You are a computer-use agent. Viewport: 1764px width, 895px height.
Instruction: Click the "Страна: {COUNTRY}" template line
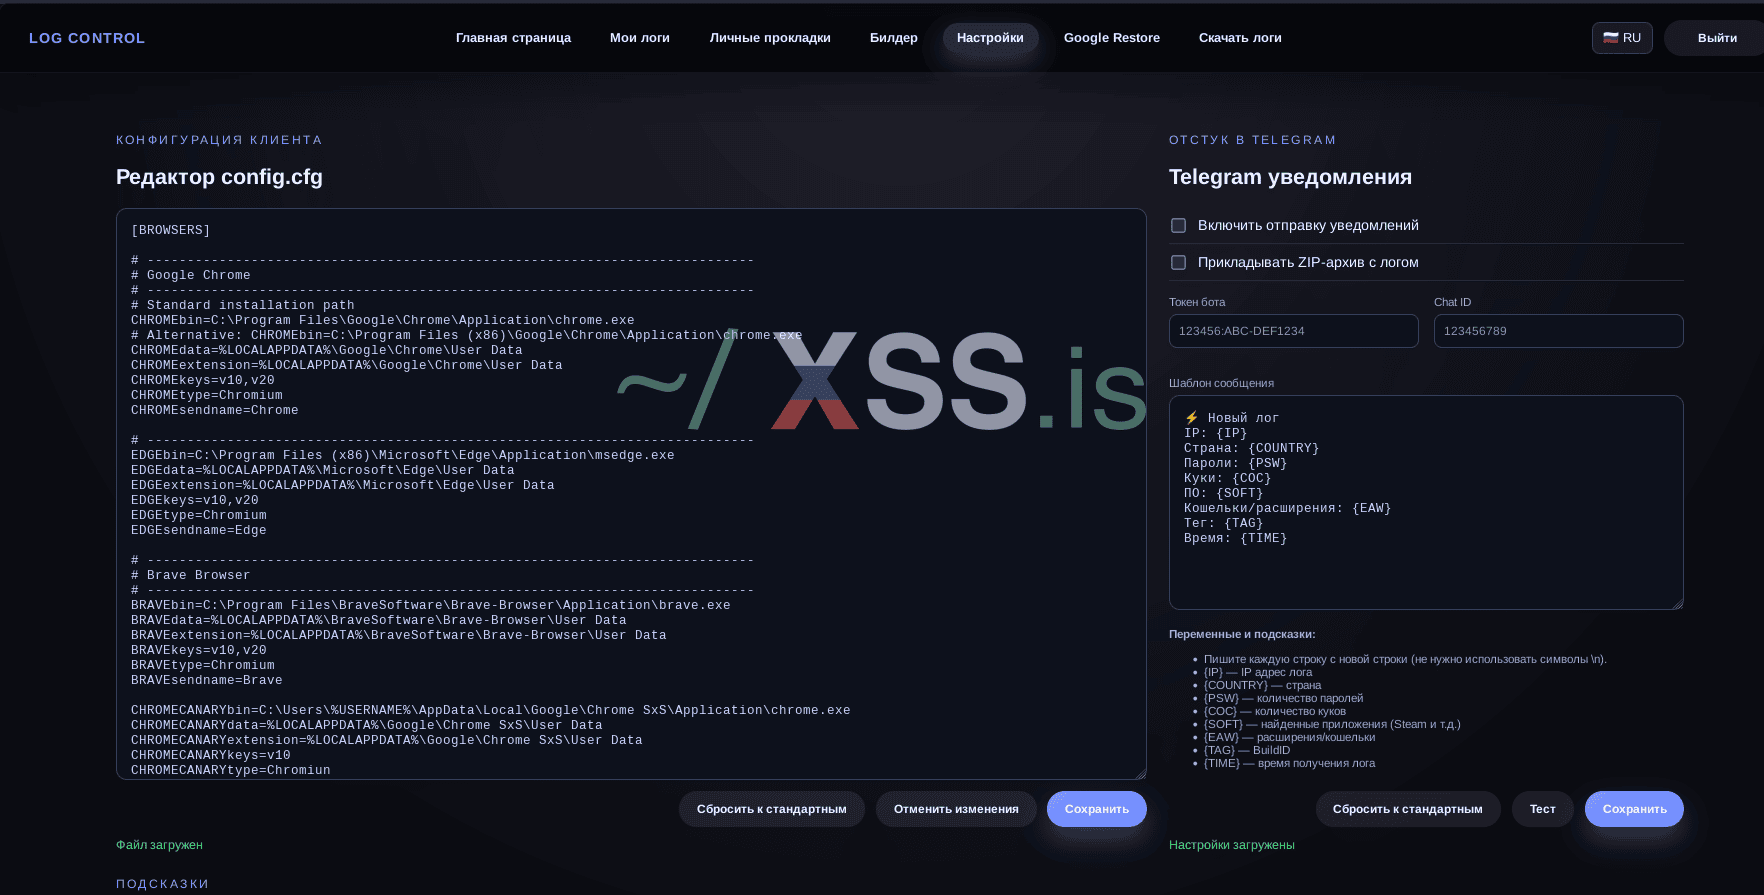tap(1252, 448)
